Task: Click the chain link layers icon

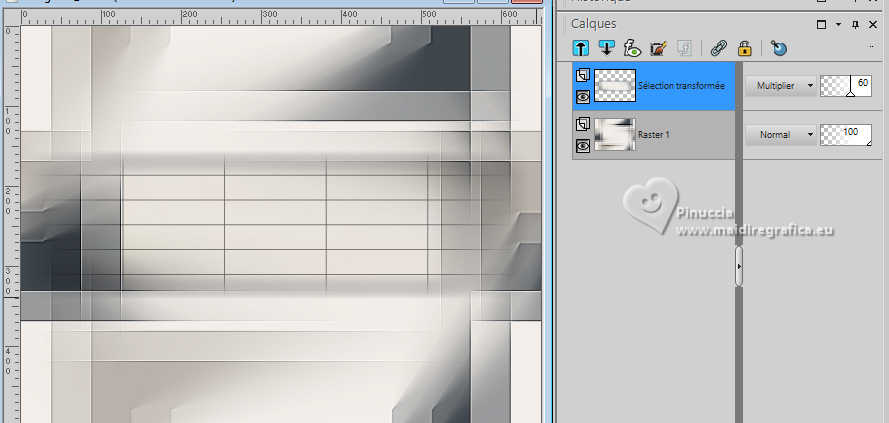Action: [x=719, y=49]
